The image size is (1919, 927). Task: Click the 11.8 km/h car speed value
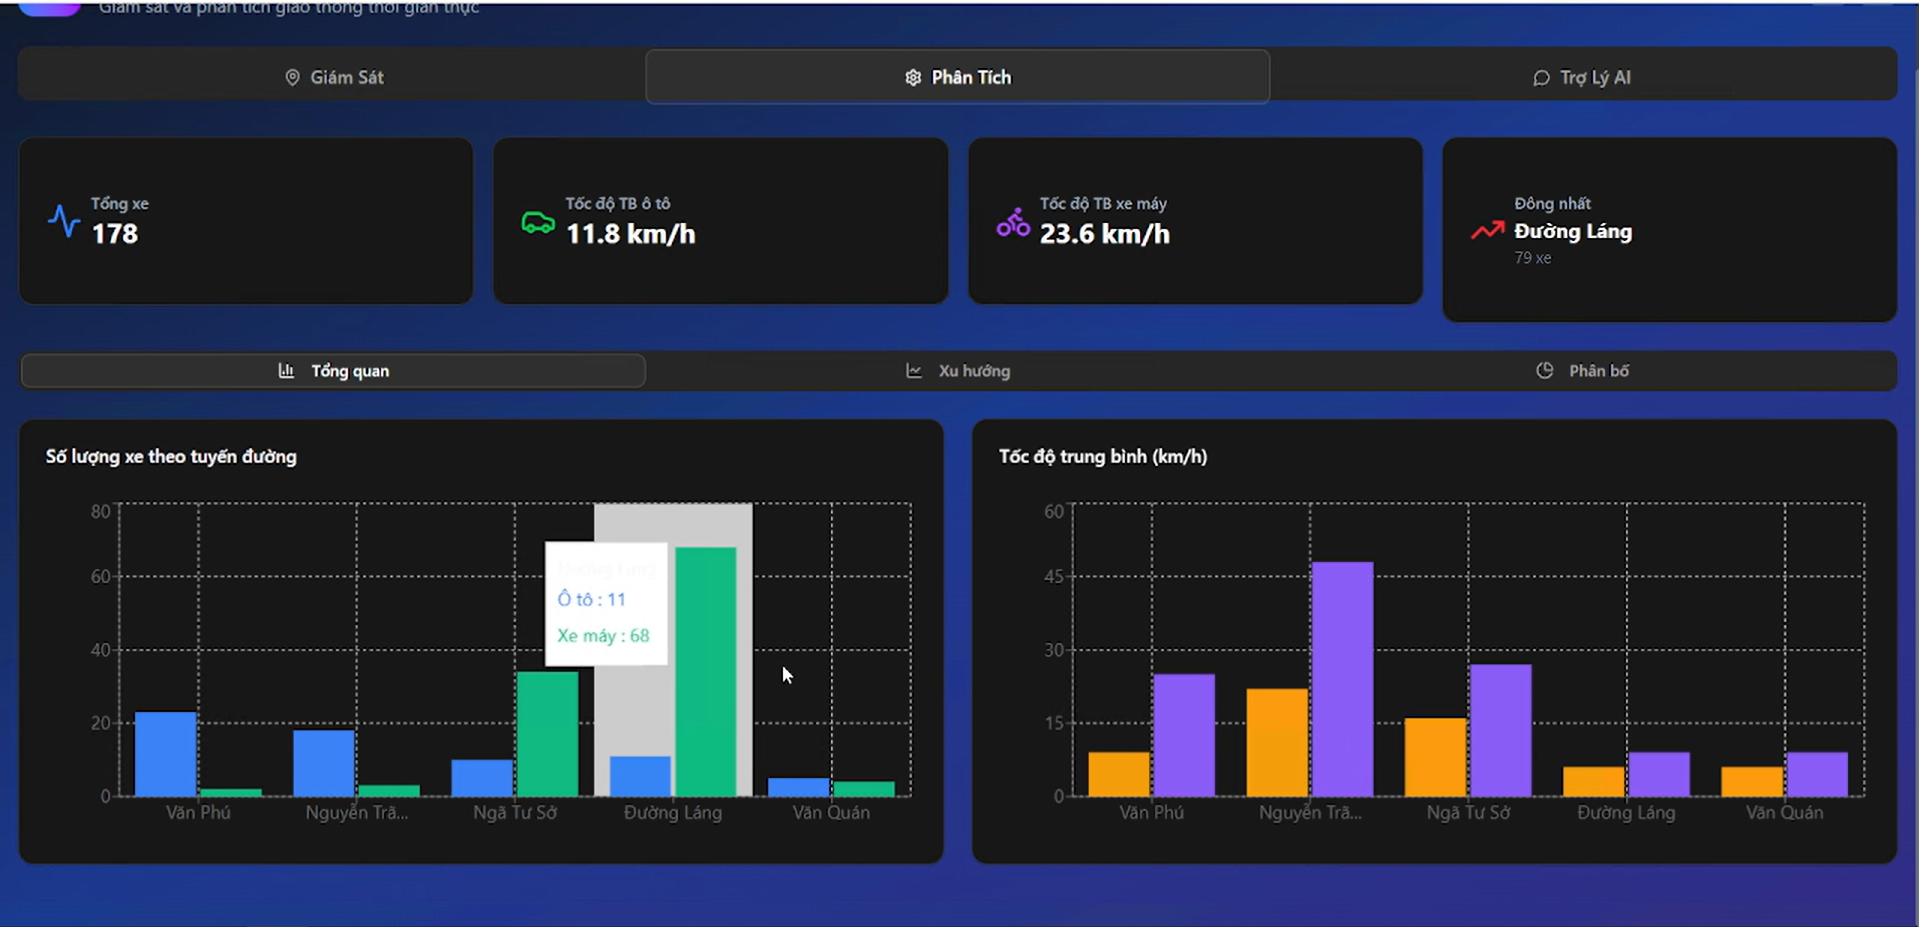(x=631, y=234)
